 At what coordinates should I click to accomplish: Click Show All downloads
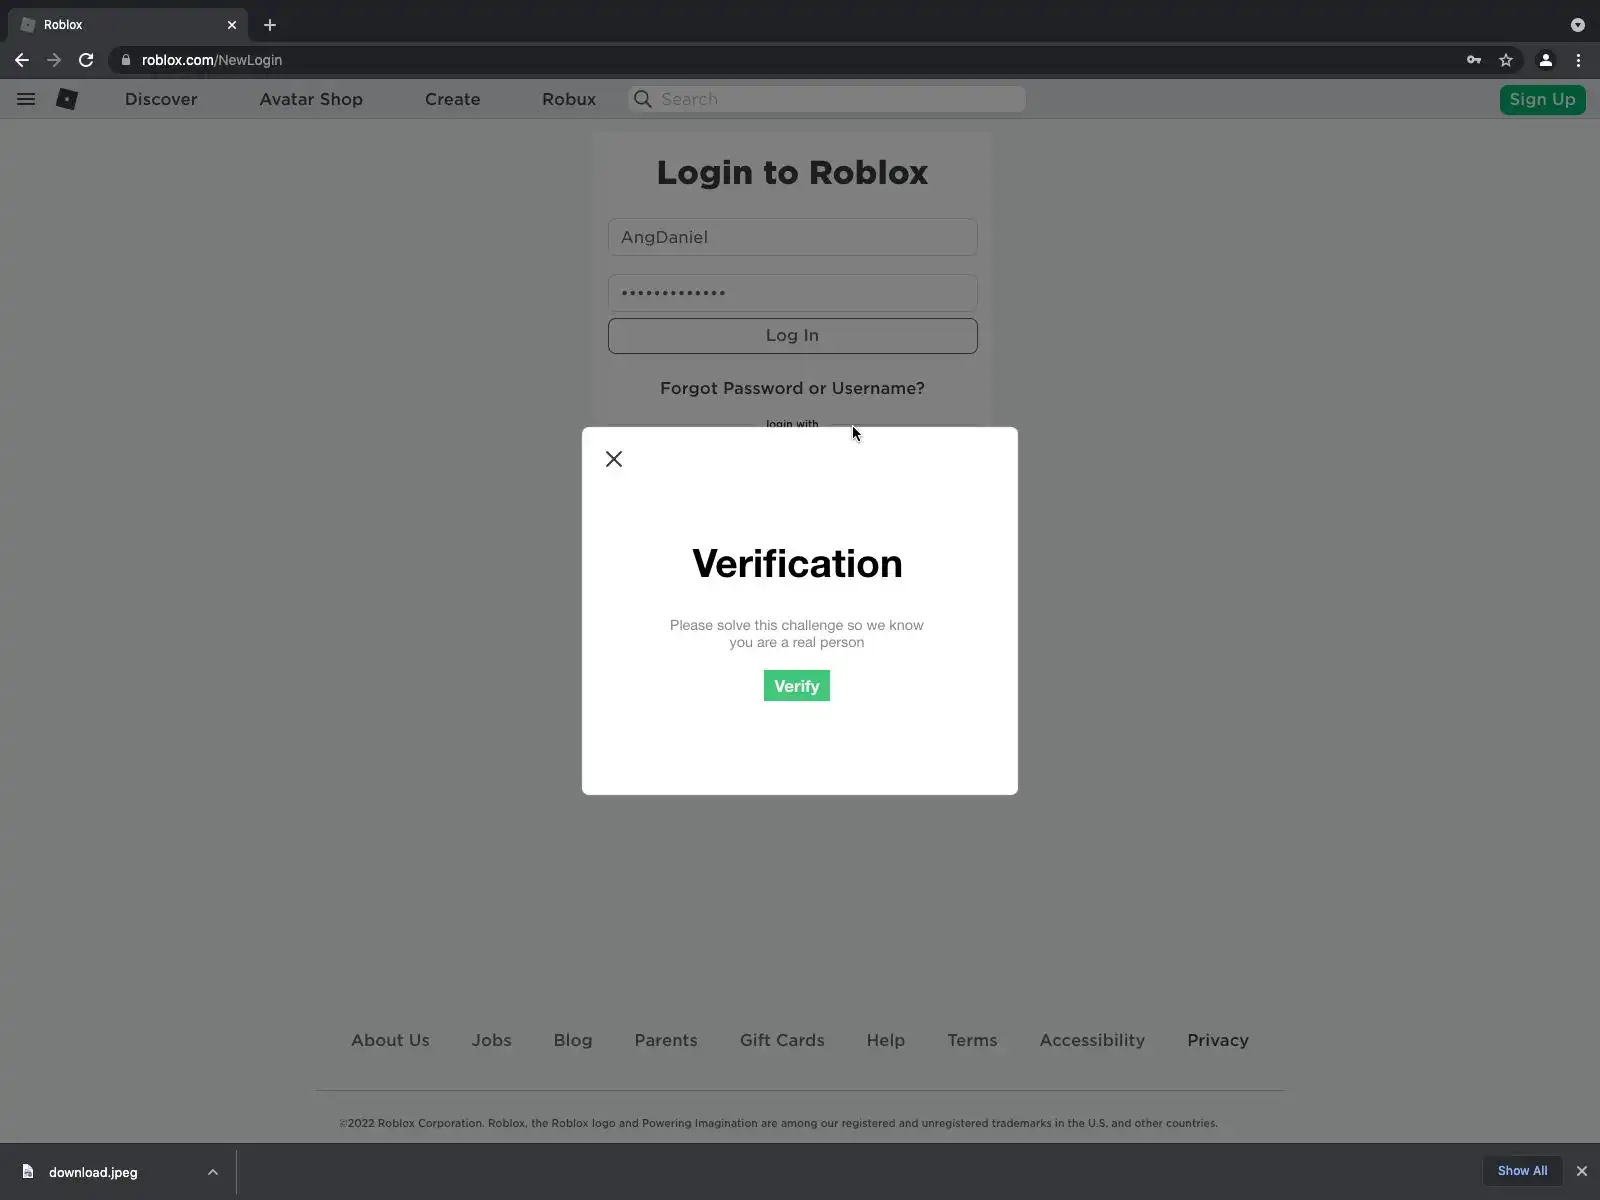1522,1171
